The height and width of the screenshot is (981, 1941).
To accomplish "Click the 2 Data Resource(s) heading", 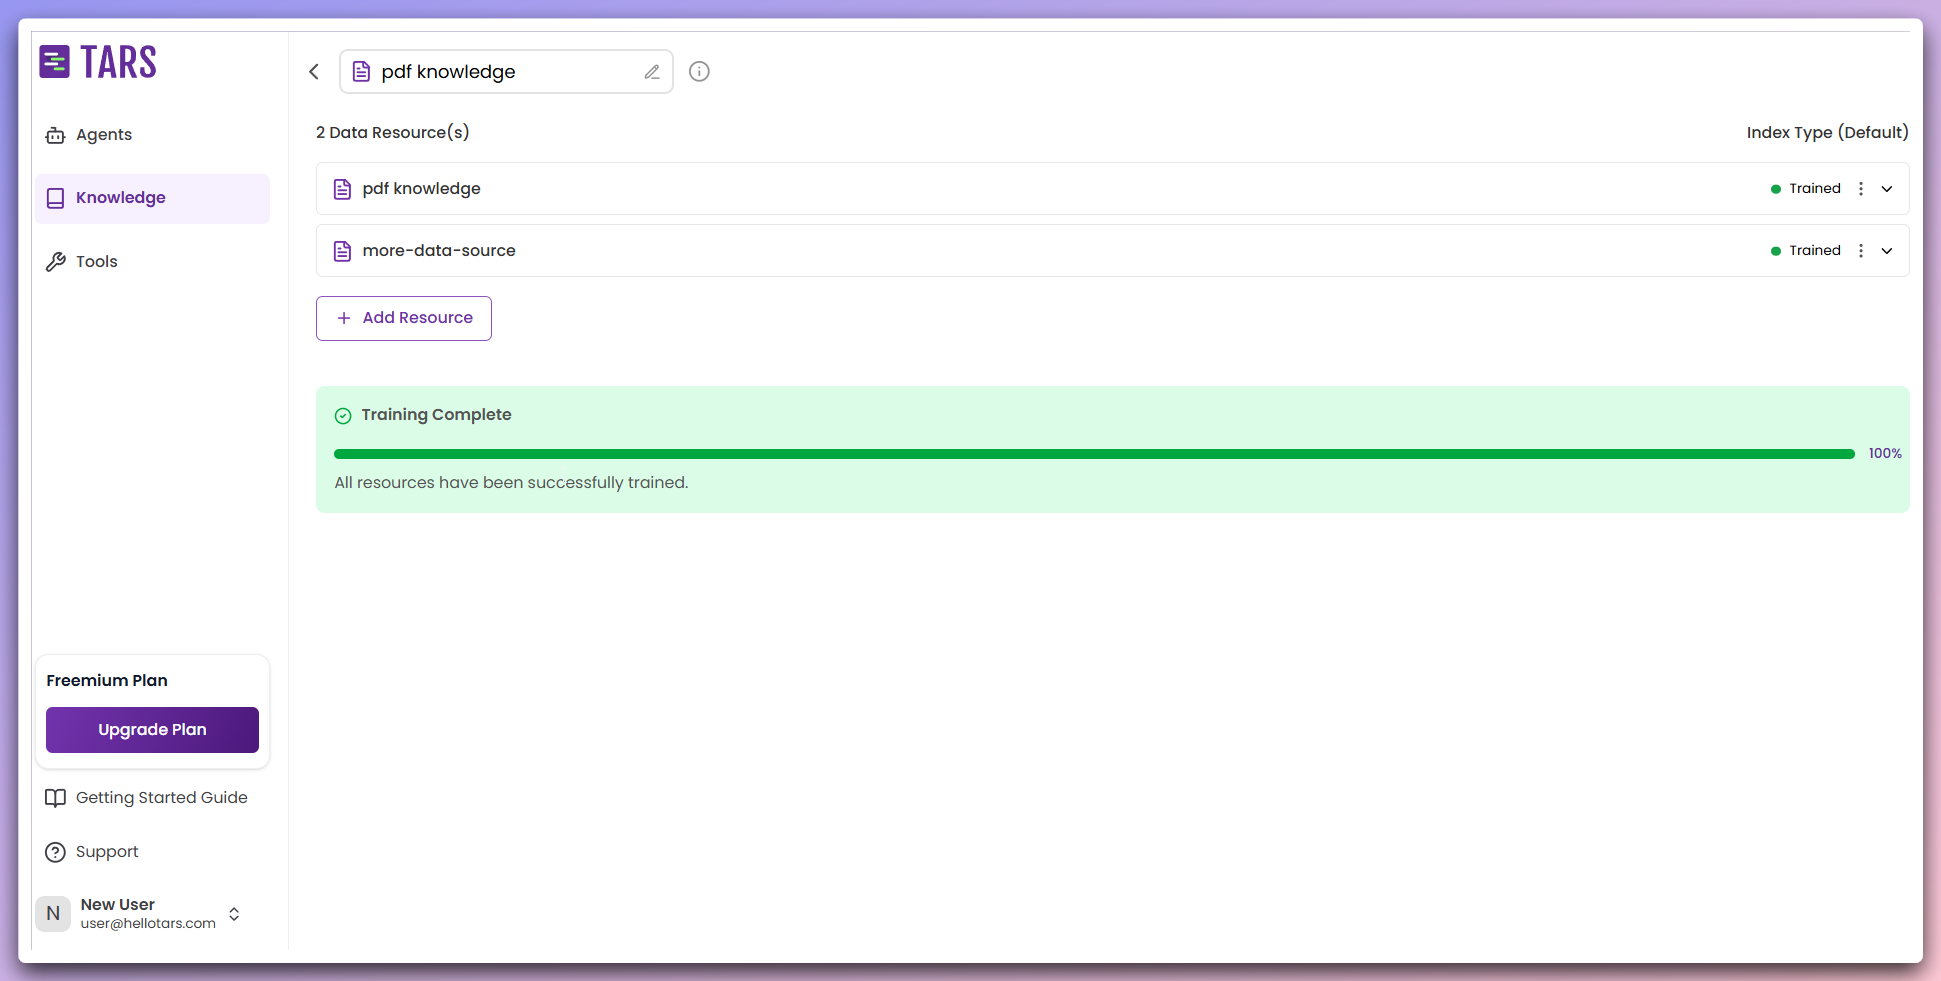I will pos(393,133).
